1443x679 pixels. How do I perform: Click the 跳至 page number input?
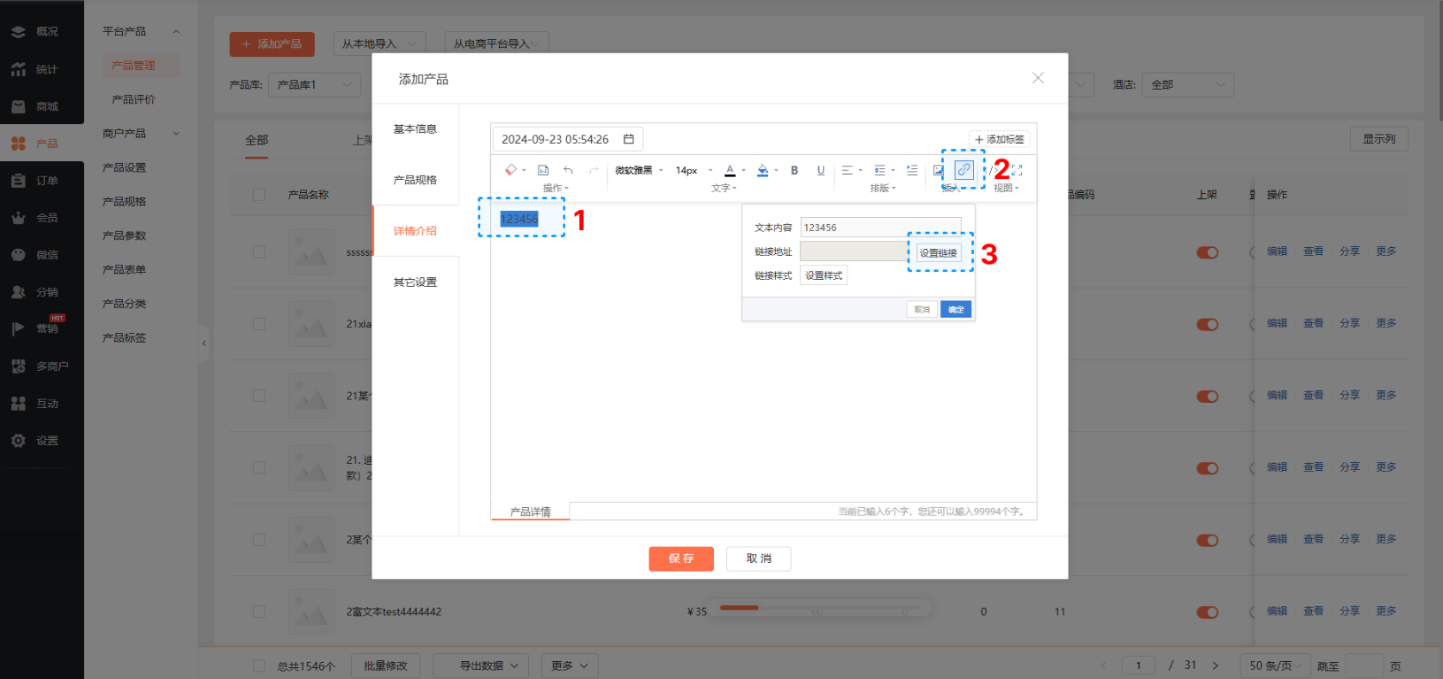tap(1364, 665)
